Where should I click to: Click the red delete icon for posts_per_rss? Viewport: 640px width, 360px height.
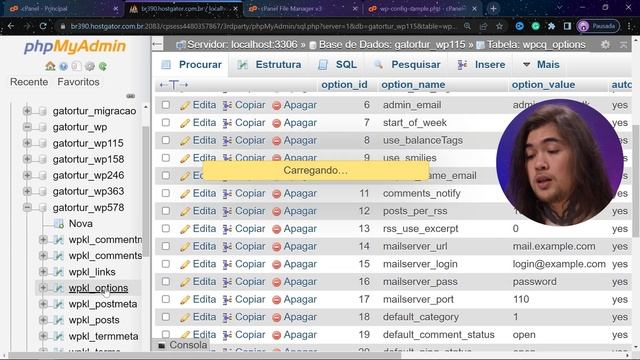tap(276, 211)
